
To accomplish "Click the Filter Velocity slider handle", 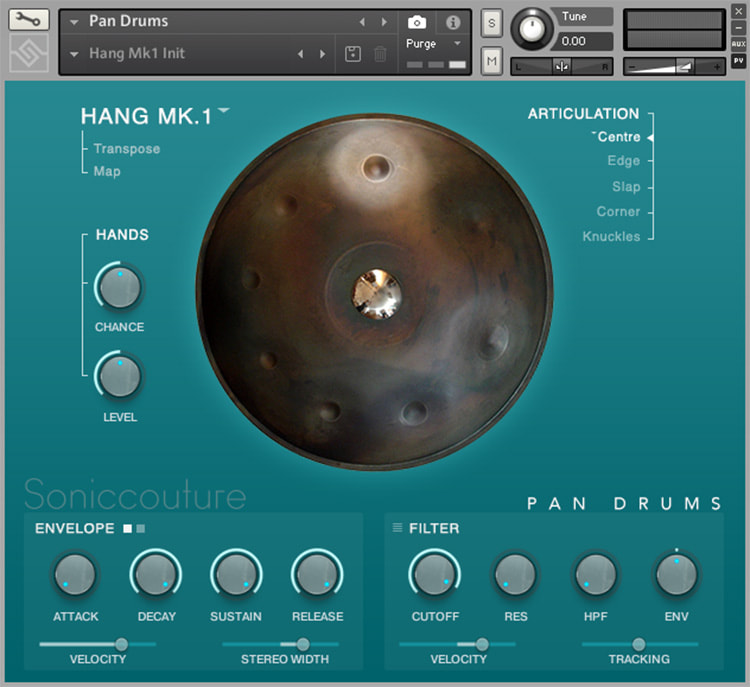I will click(482, 644).
